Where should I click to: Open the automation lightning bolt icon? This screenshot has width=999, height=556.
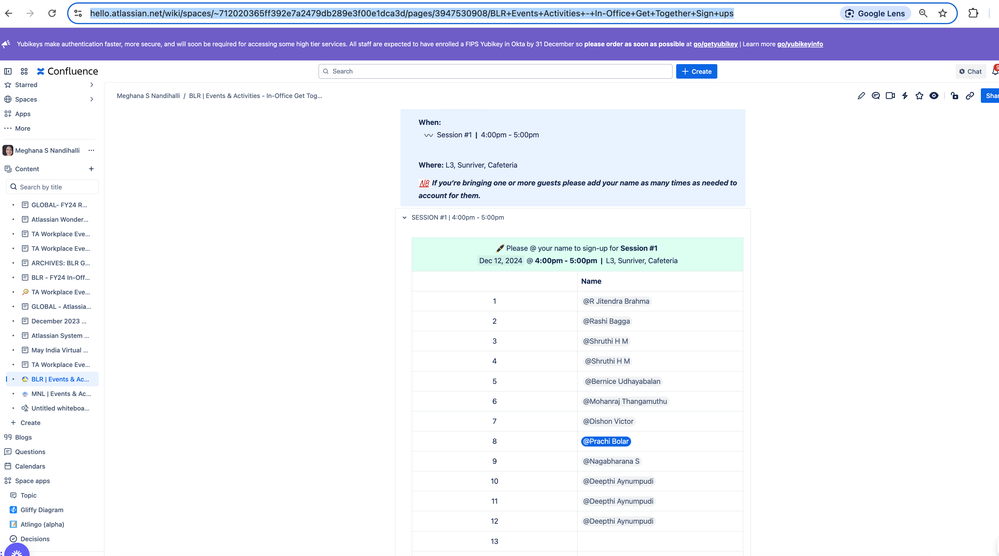905,96
